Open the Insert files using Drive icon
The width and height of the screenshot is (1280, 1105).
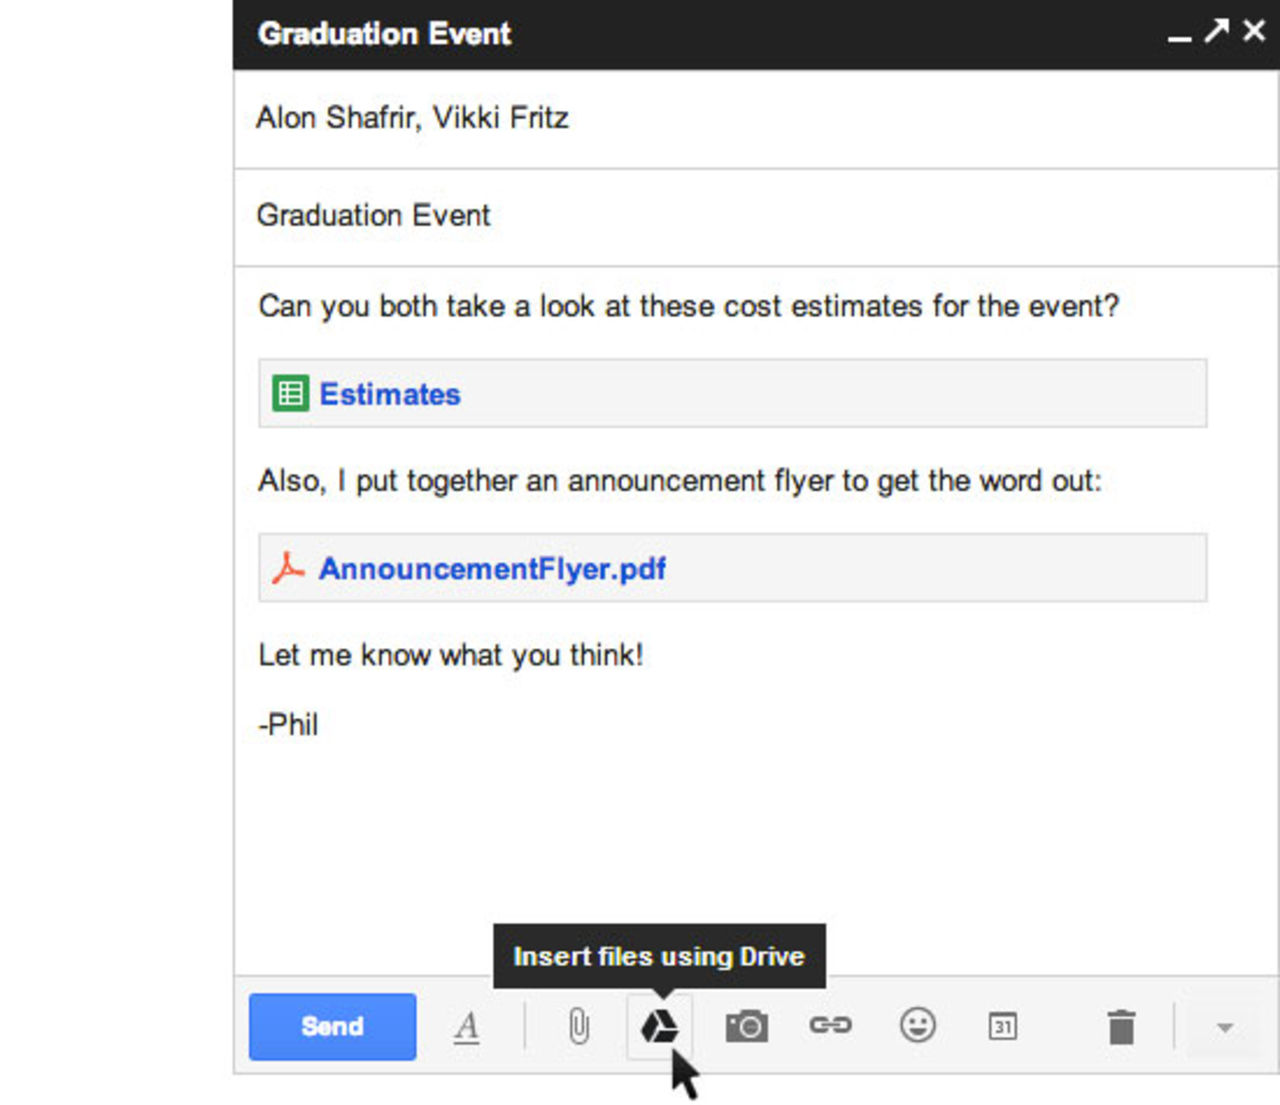pos(660,1026)
